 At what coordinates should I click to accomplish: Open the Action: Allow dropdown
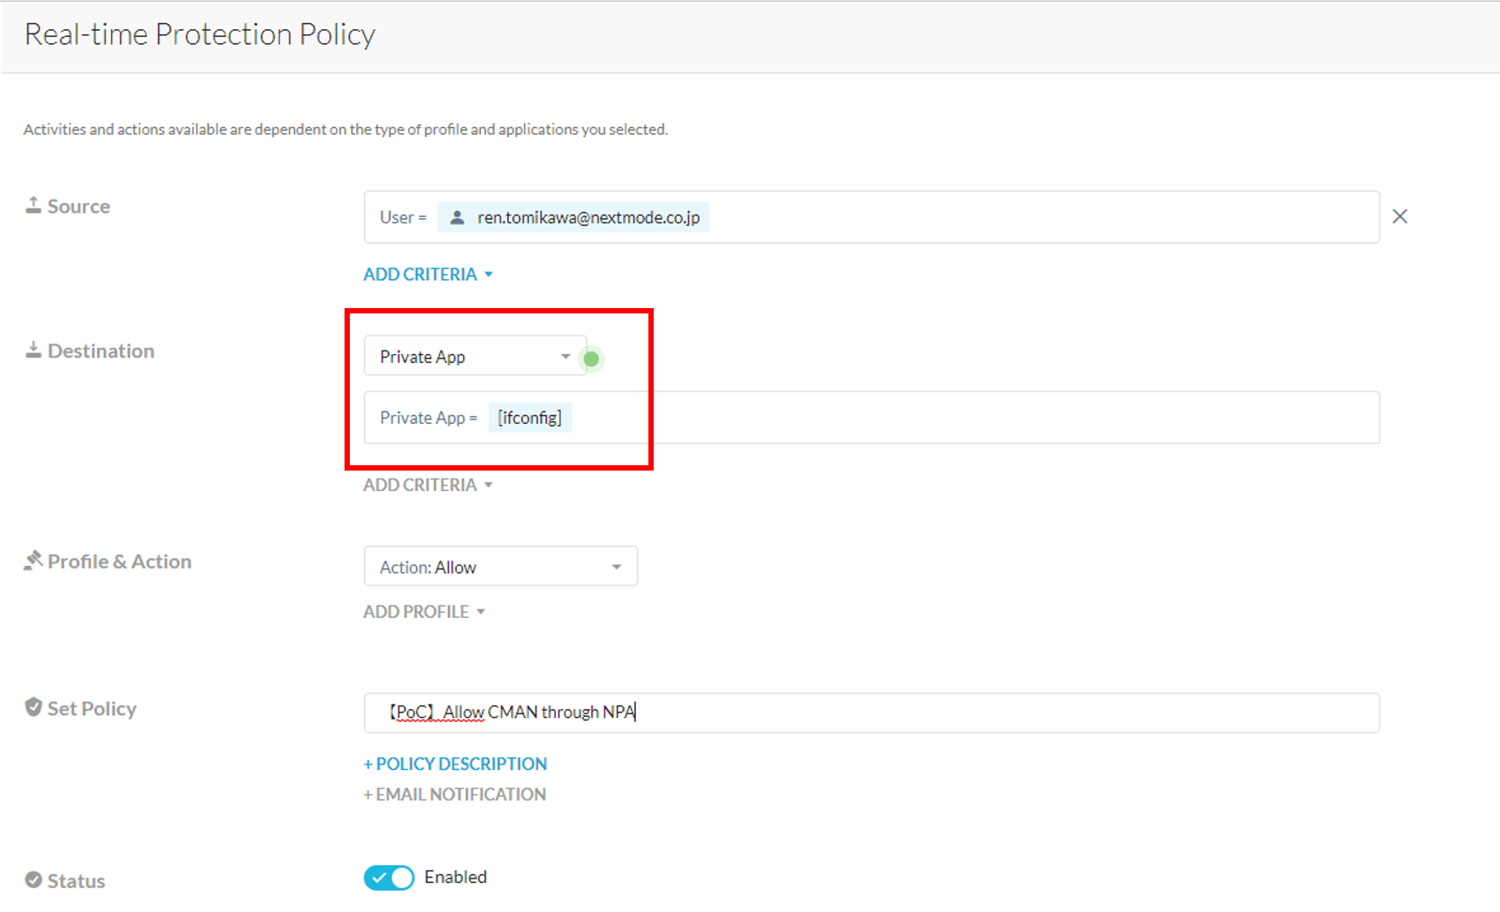click(x=500, y=567)
